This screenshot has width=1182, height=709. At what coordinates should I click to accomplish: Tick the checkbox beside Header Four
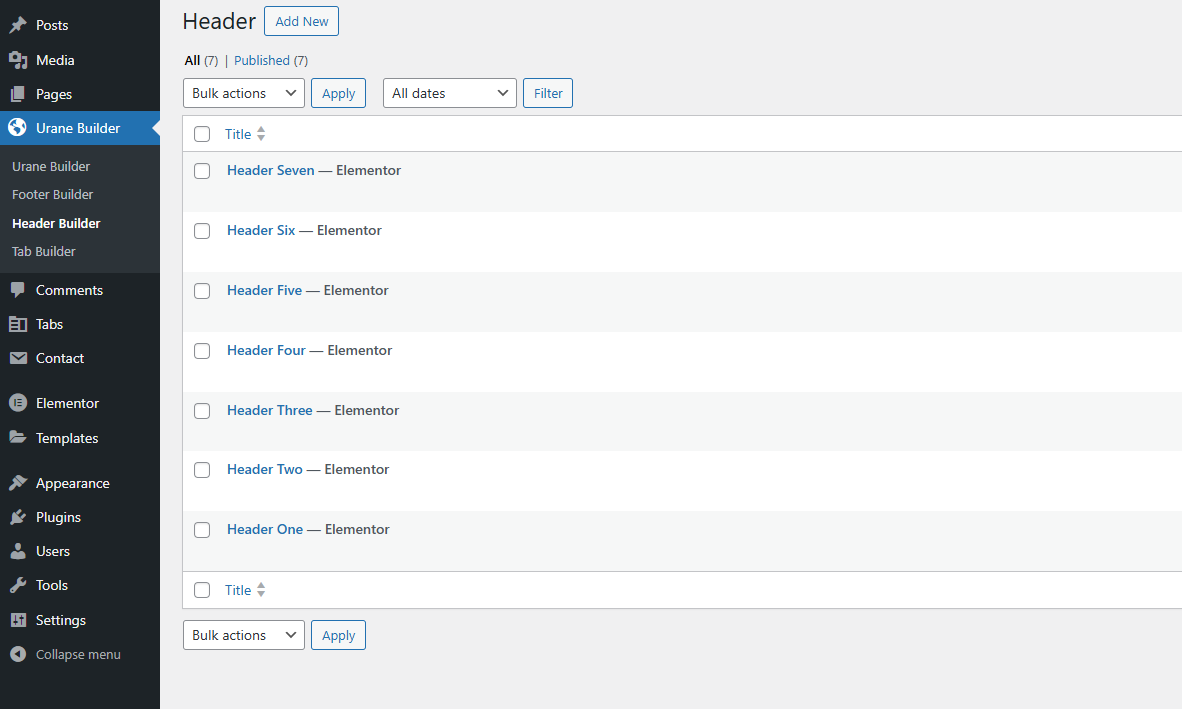202,351
